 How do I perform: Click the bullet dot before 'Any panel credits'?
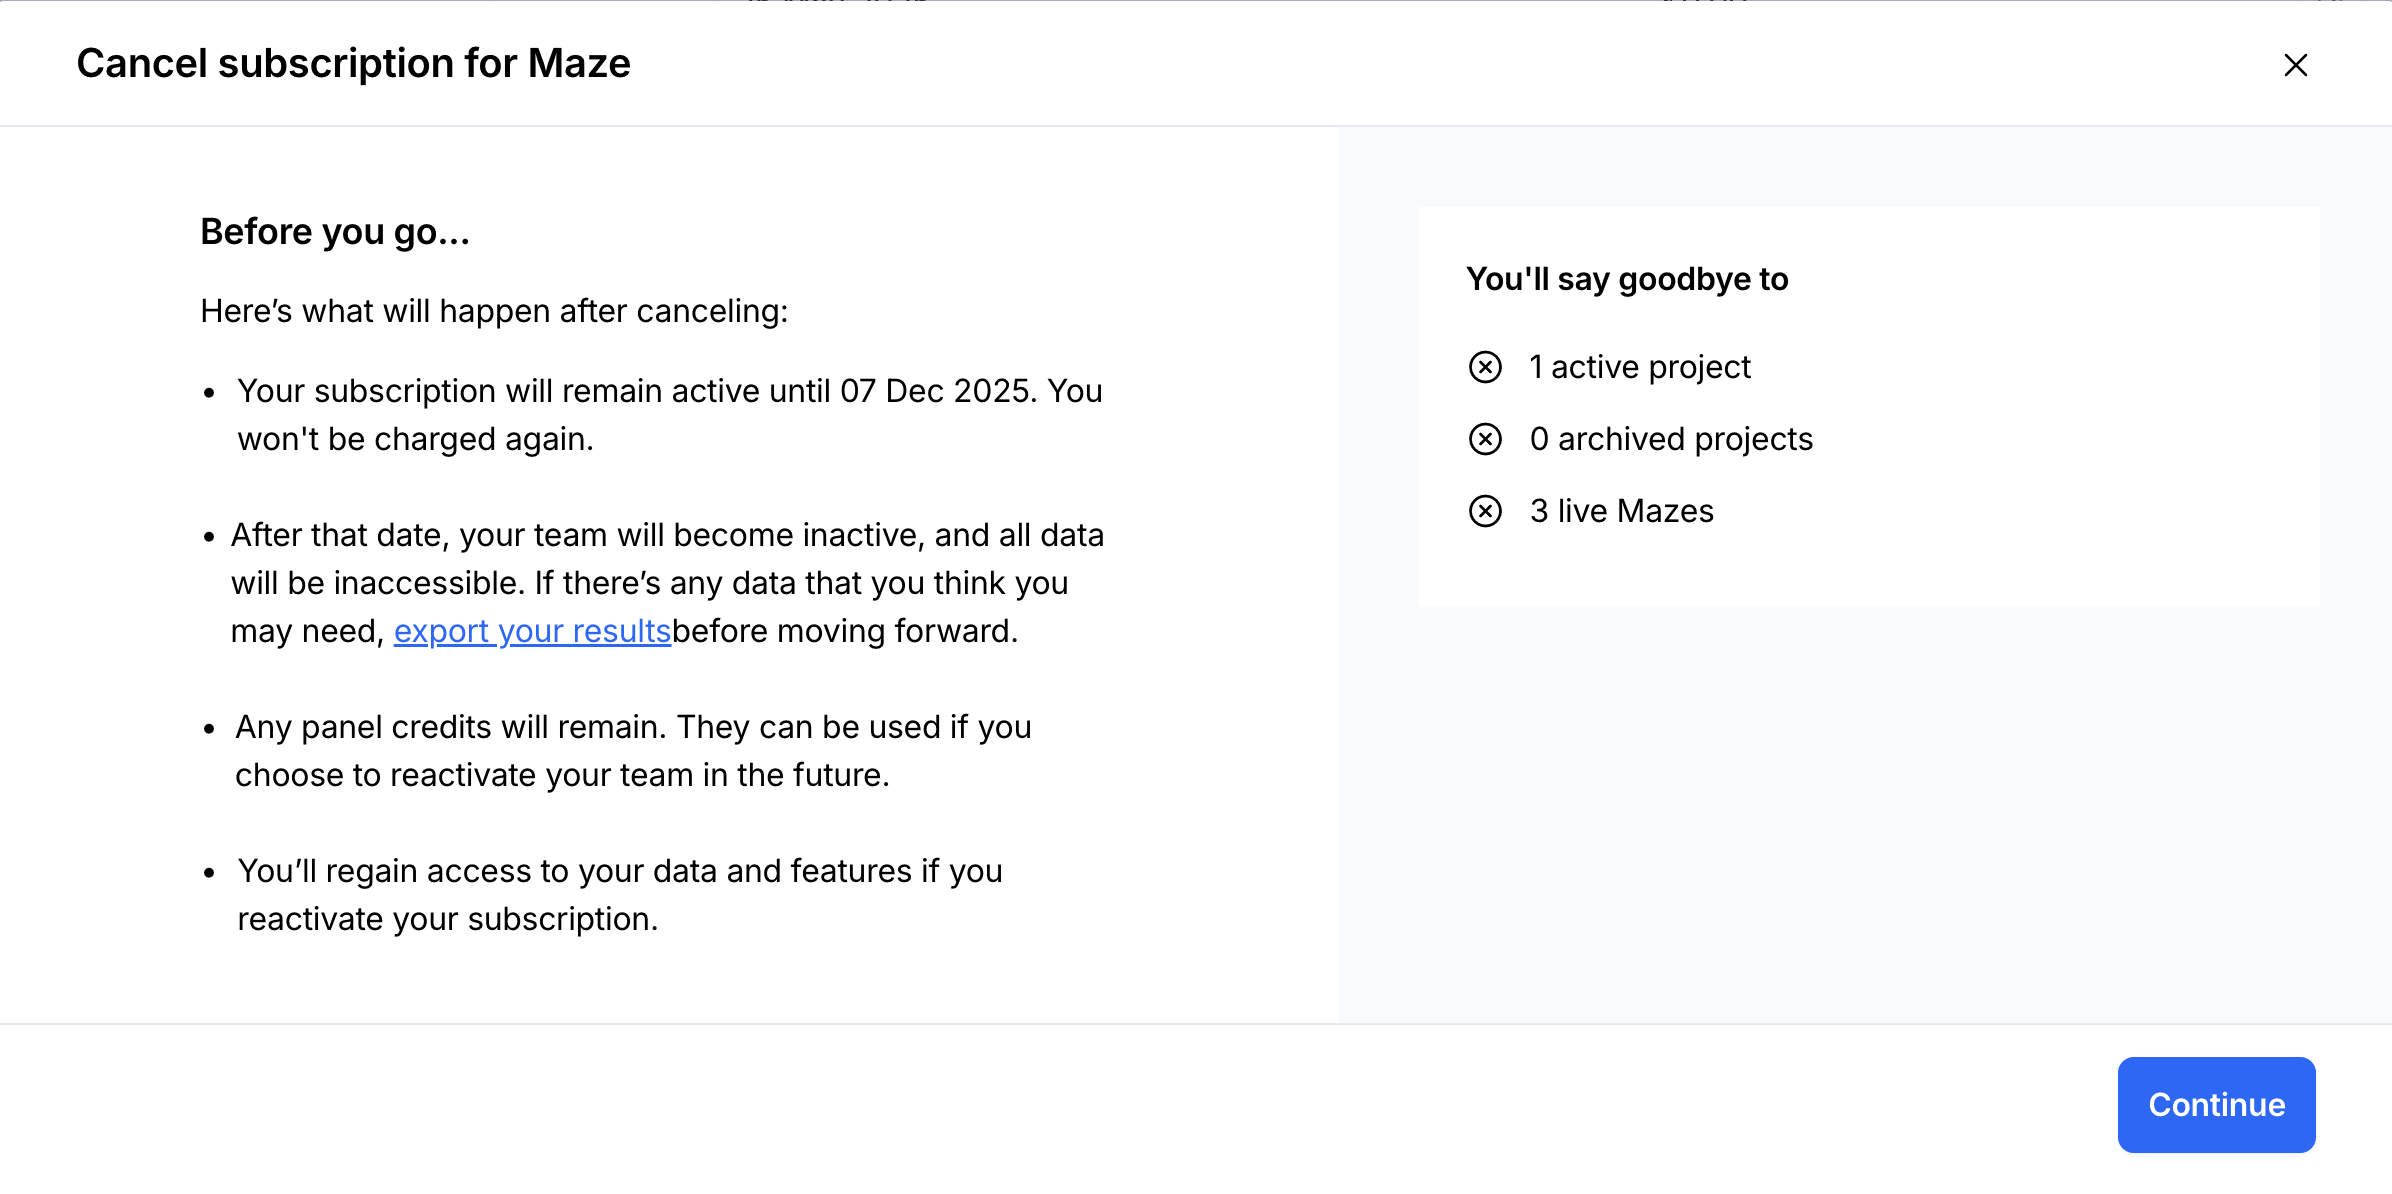(209, 729)
